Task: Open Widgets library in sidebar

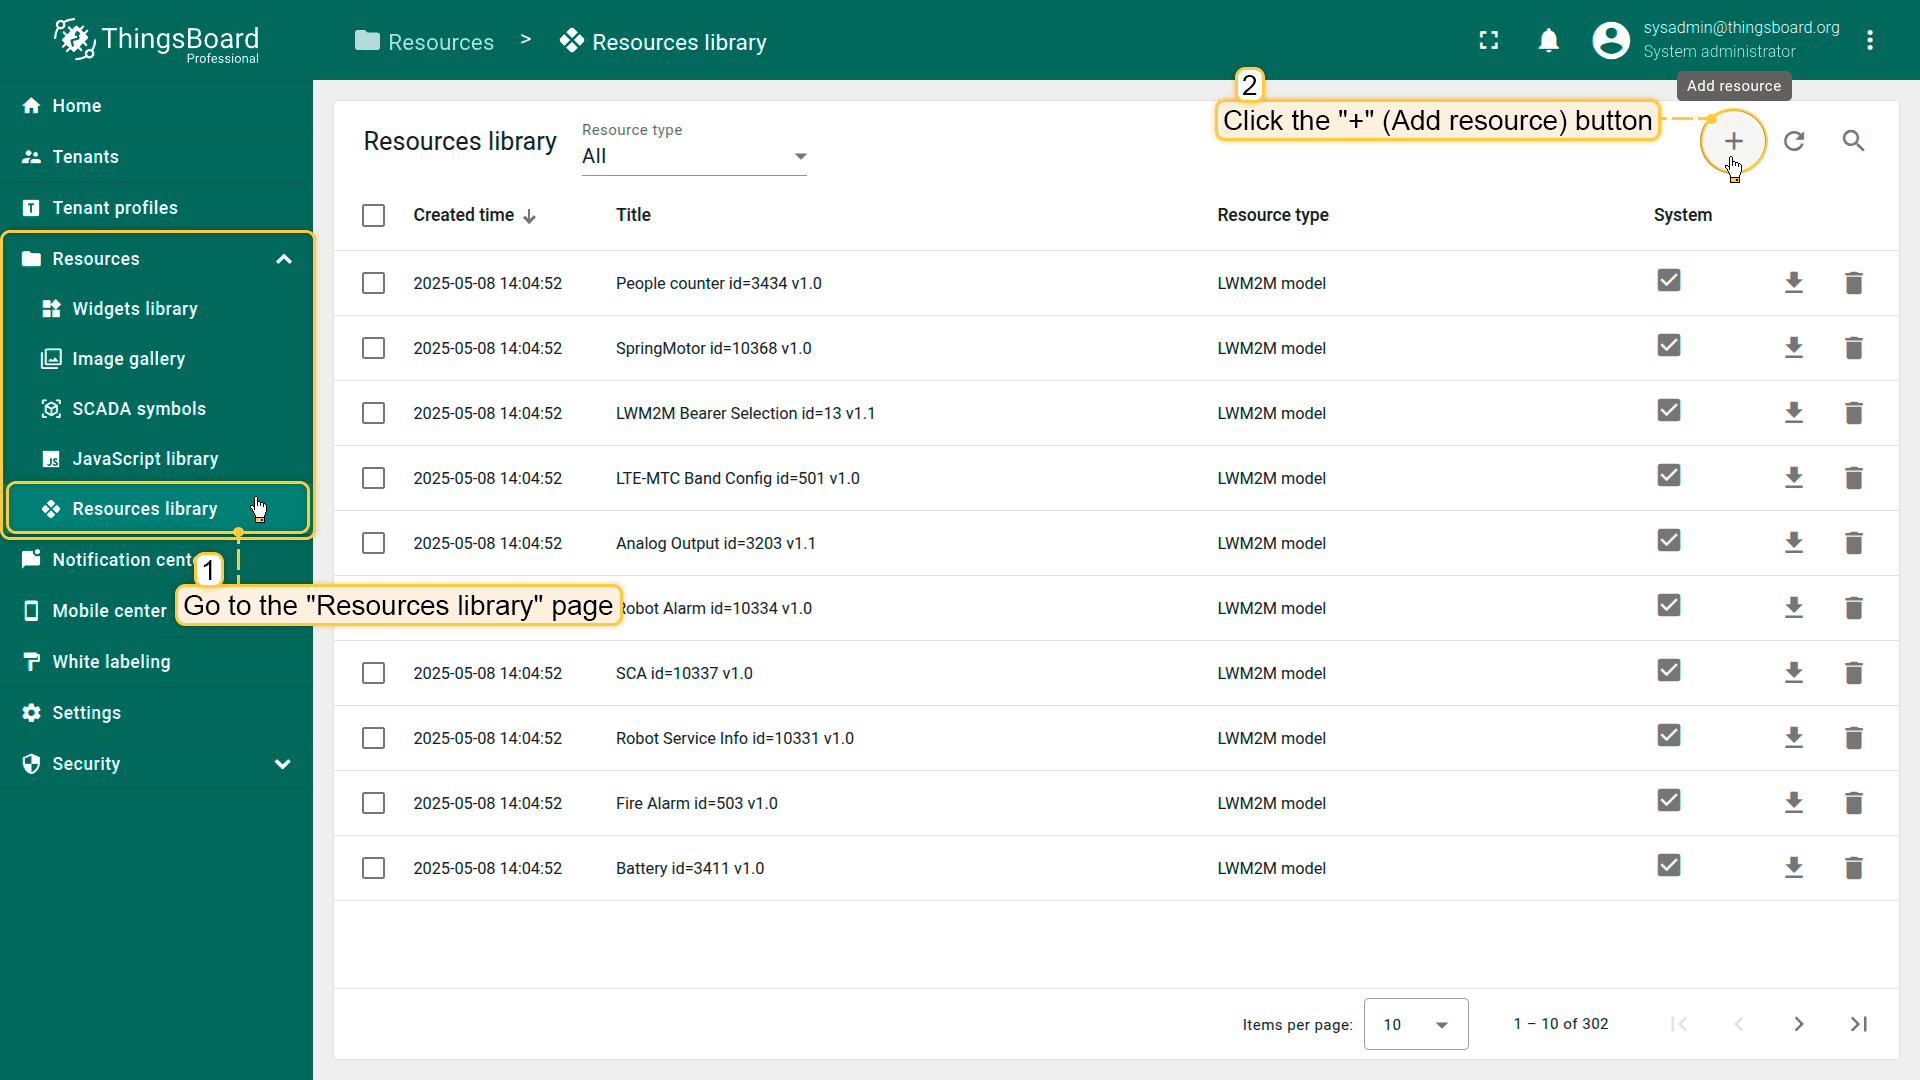Action: click(x=135, y=309)
